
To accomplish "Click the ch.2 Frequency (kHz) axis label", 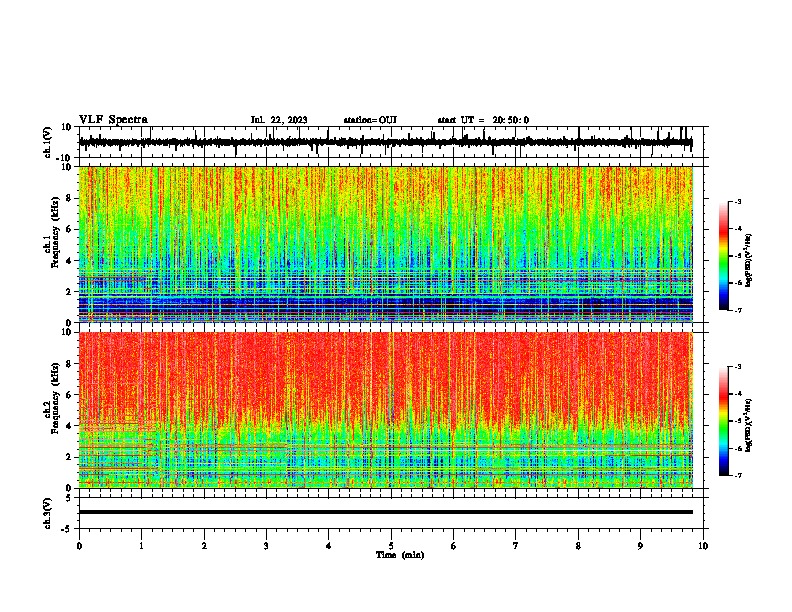I will [x=52, y=398].
